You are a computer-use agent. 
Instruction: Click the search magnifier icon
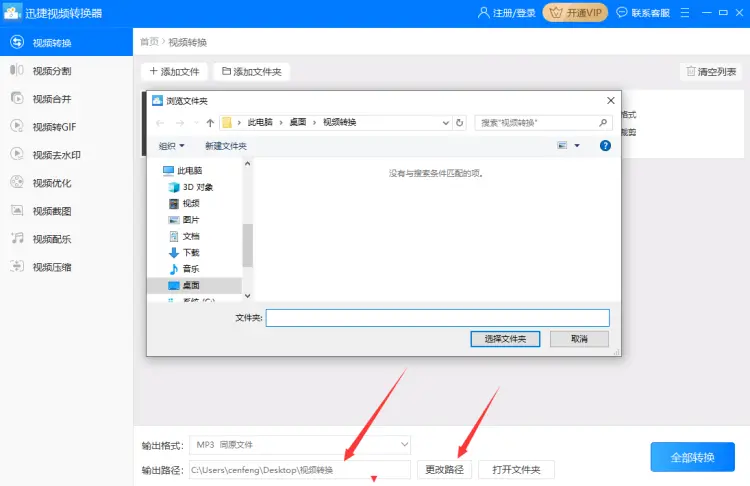click(x=603, y=123)
